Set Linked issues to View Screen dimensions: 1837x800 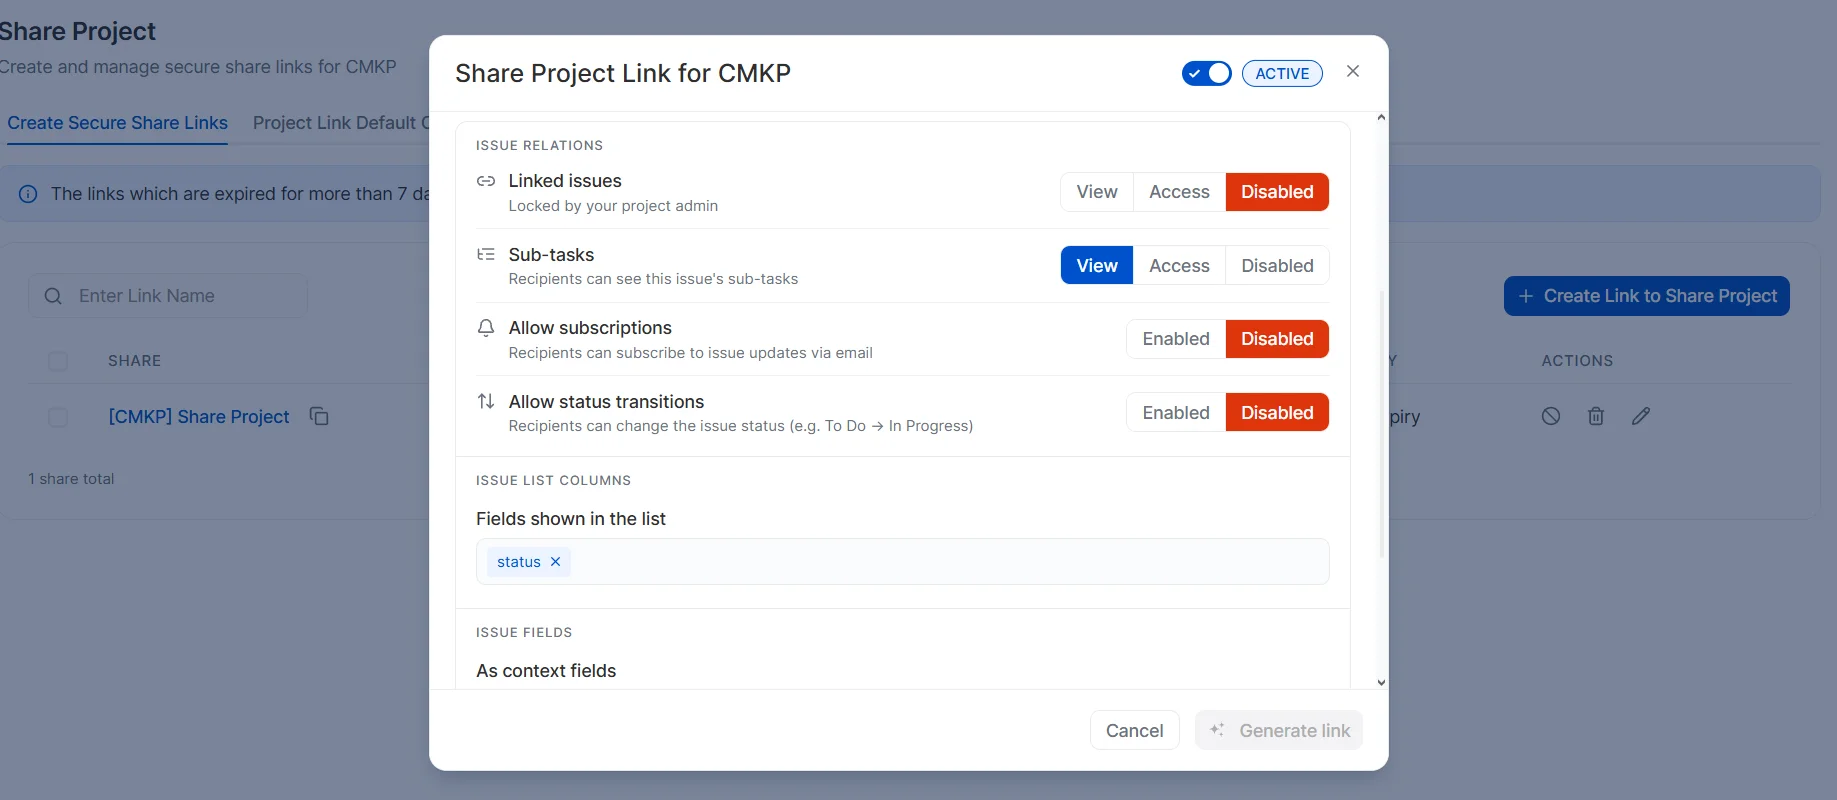click(x=1097, y=192)
